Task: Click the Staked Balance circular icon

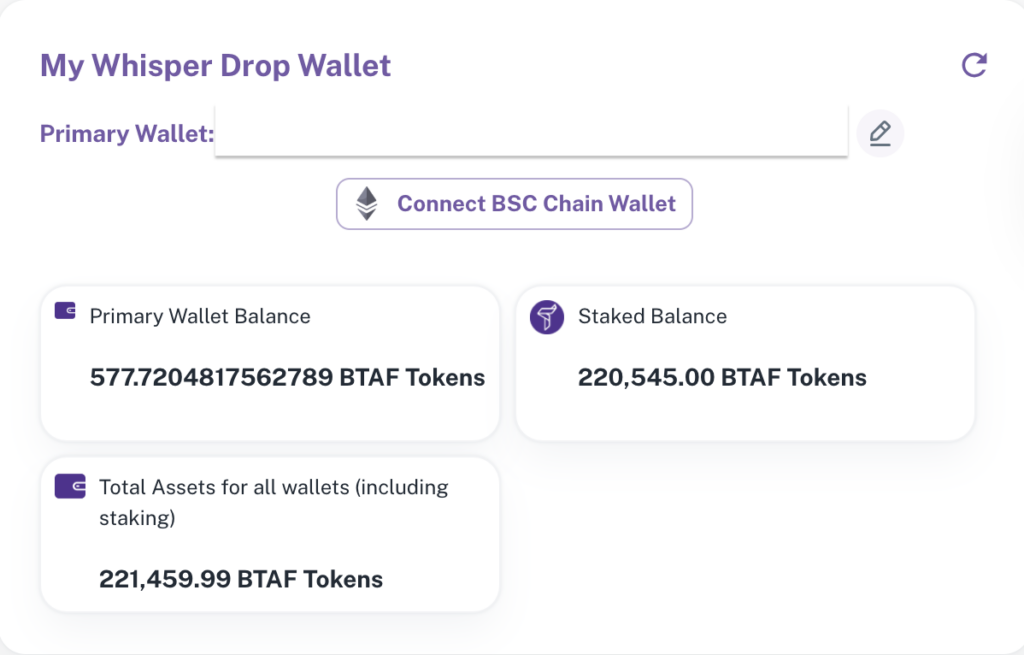Action: tap(547, 317)
